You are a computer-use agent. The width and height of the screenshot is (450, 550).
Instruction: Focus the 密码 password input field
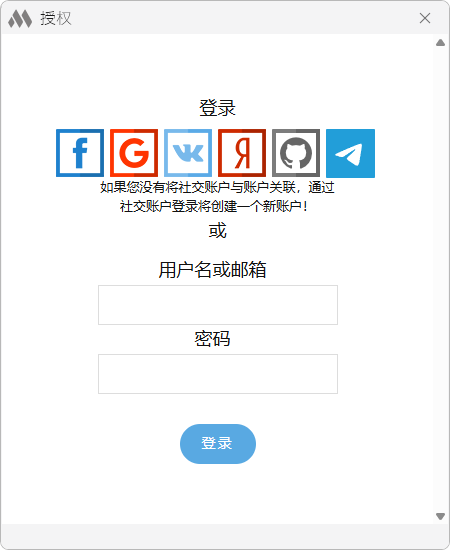(218, 374)
